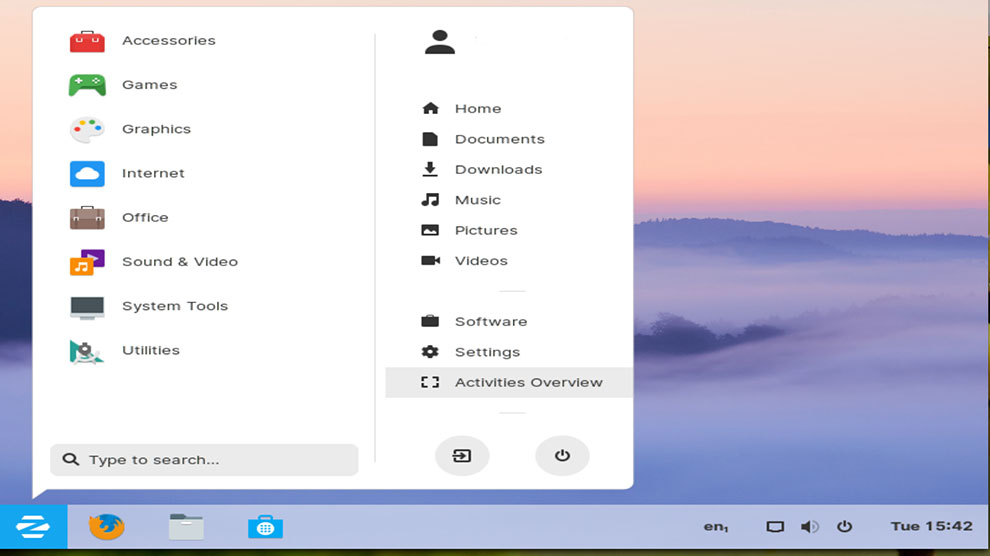990x556 pixels.
Task: Open the Files manager taskbar icon
Action: [186, 527]
